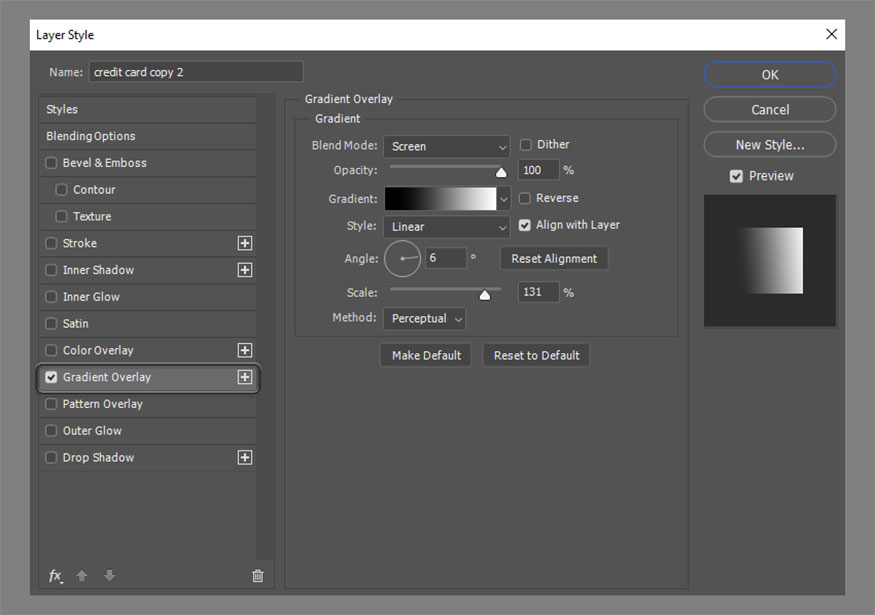875x615 pixels.
Task: Click the Scale slider handle
Action: click(485, 295)
